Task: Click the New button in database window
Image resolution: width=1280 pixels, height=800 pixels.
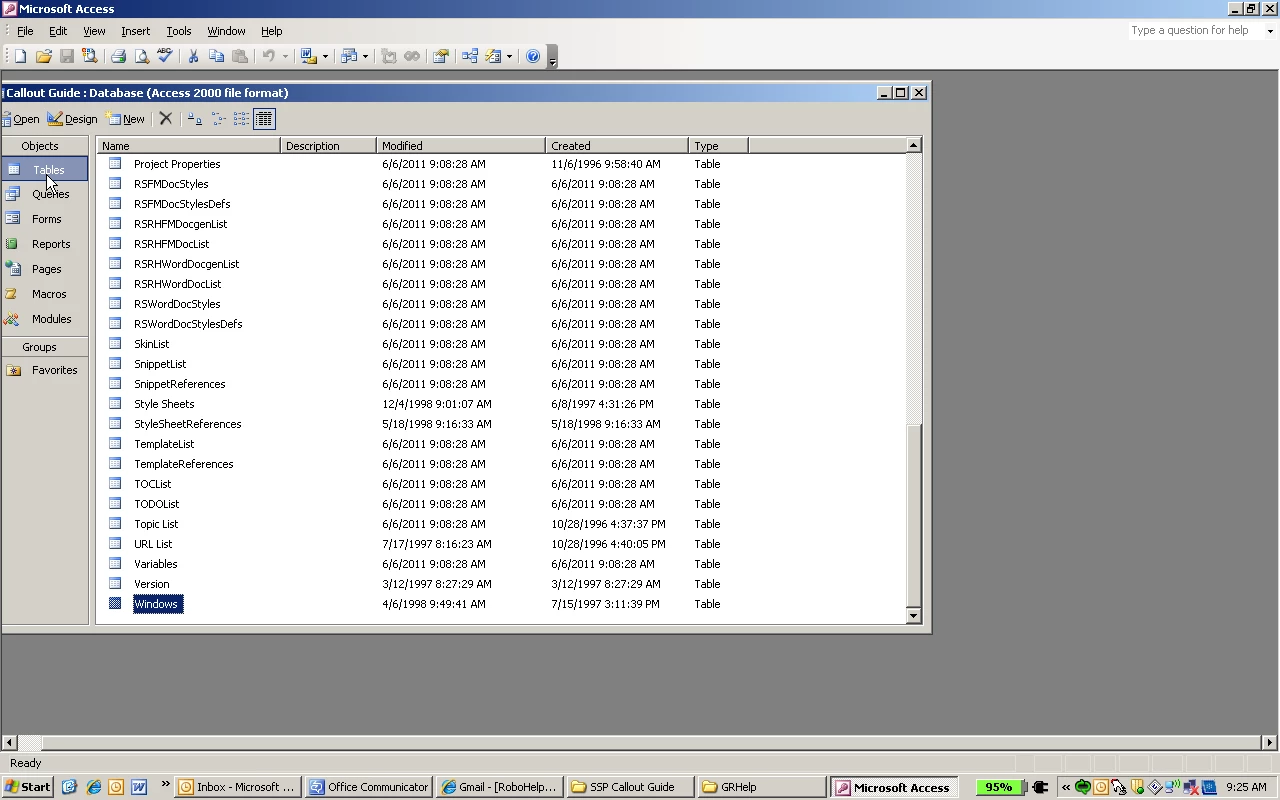Action: (x=126, y=119)
